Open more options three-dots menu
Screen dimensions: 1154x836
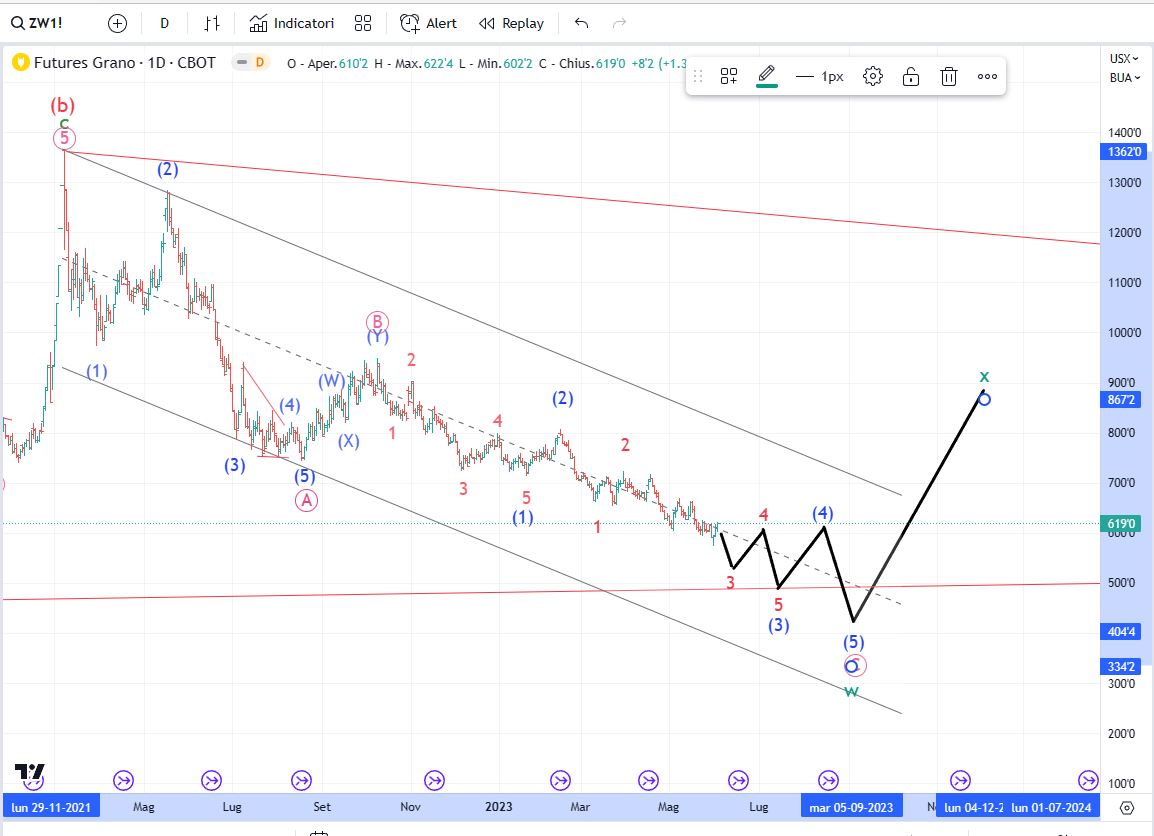[987, 76]
